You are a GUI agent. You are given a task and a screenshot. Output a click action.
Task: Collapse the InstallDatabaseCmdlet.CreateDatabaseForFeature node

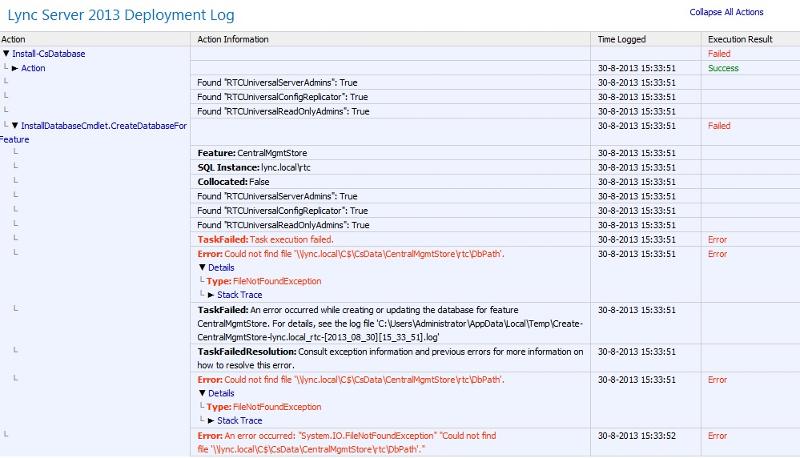15,125
